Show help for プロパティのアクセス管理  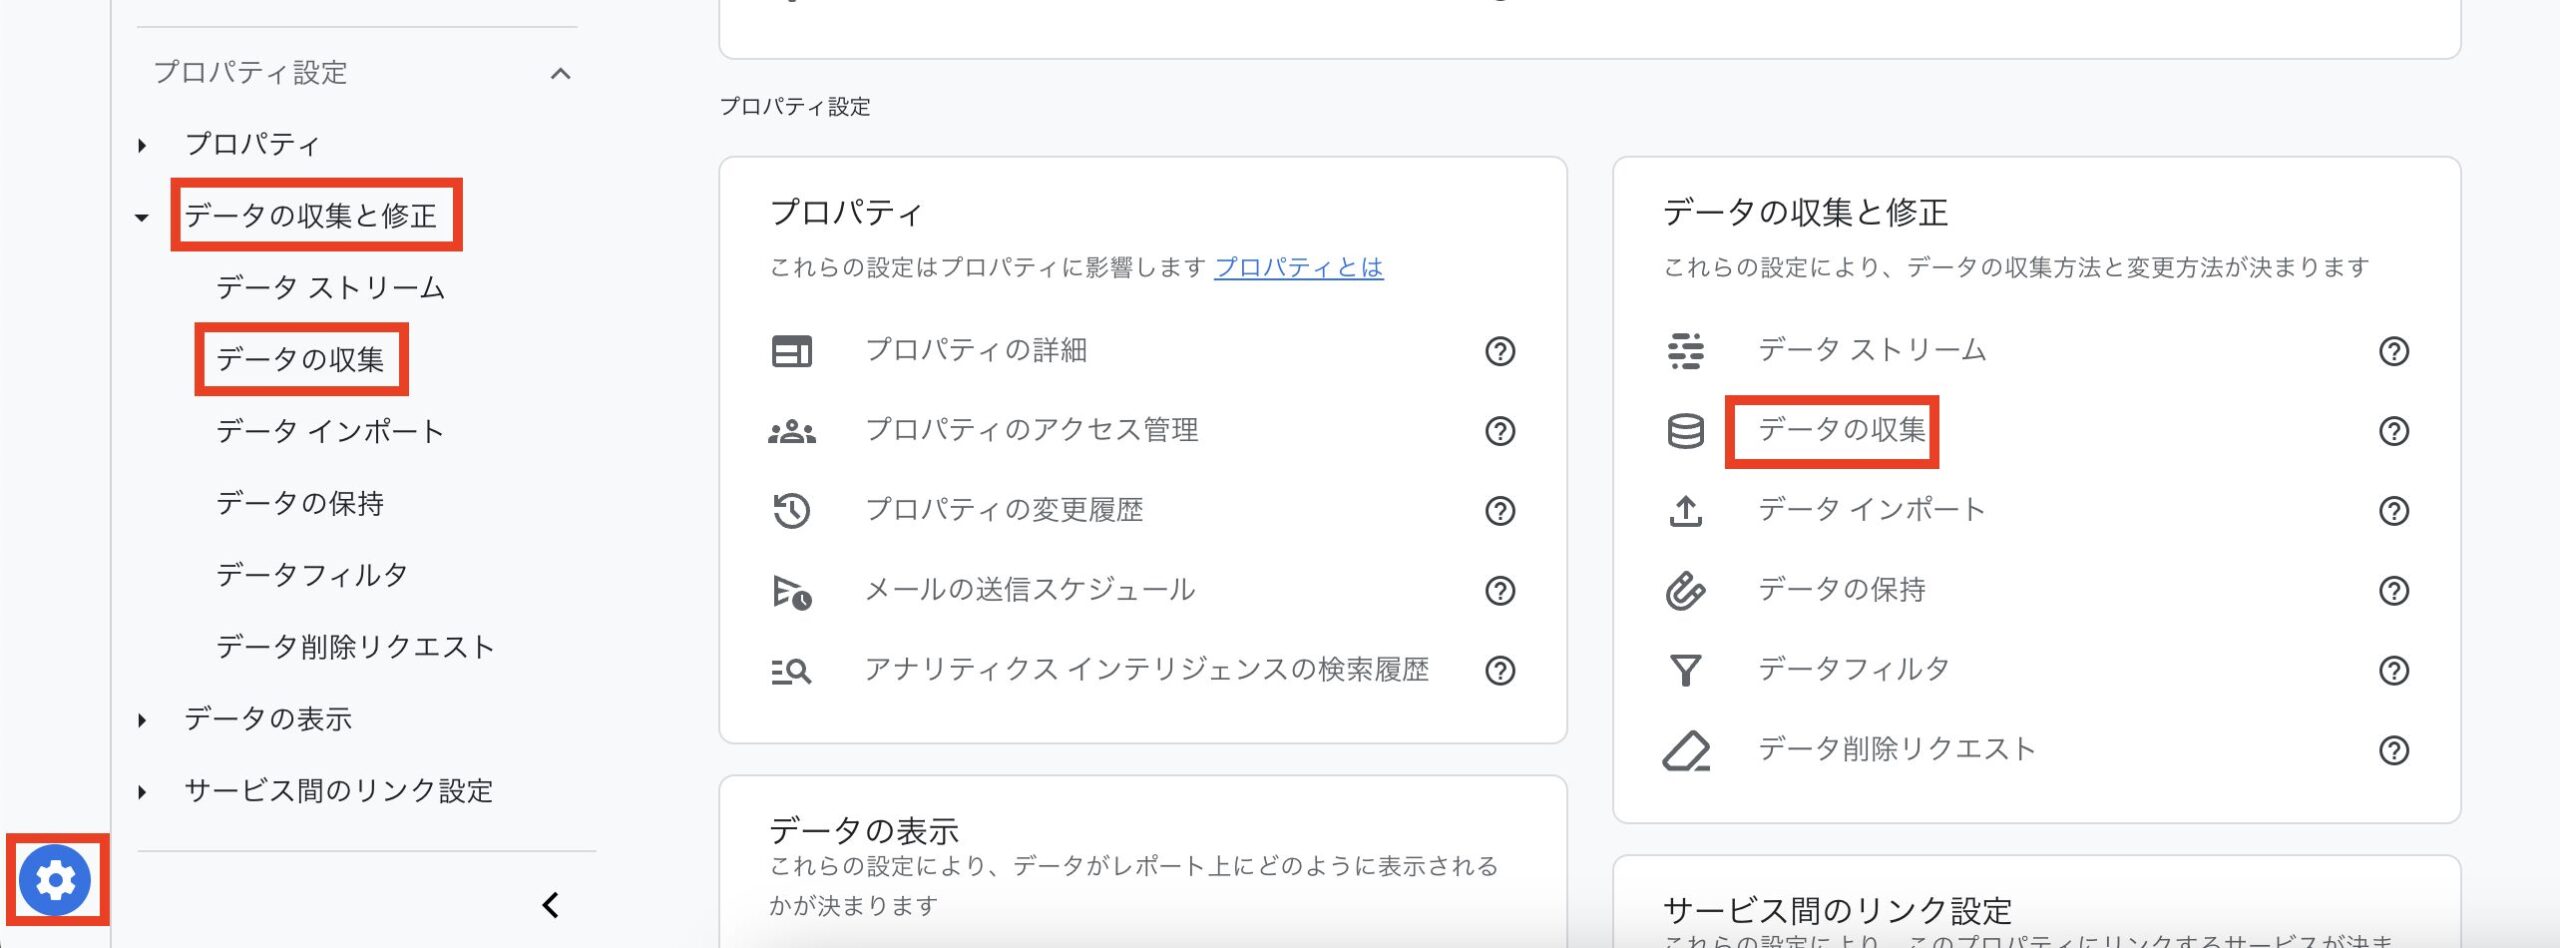pos(1500,431)
